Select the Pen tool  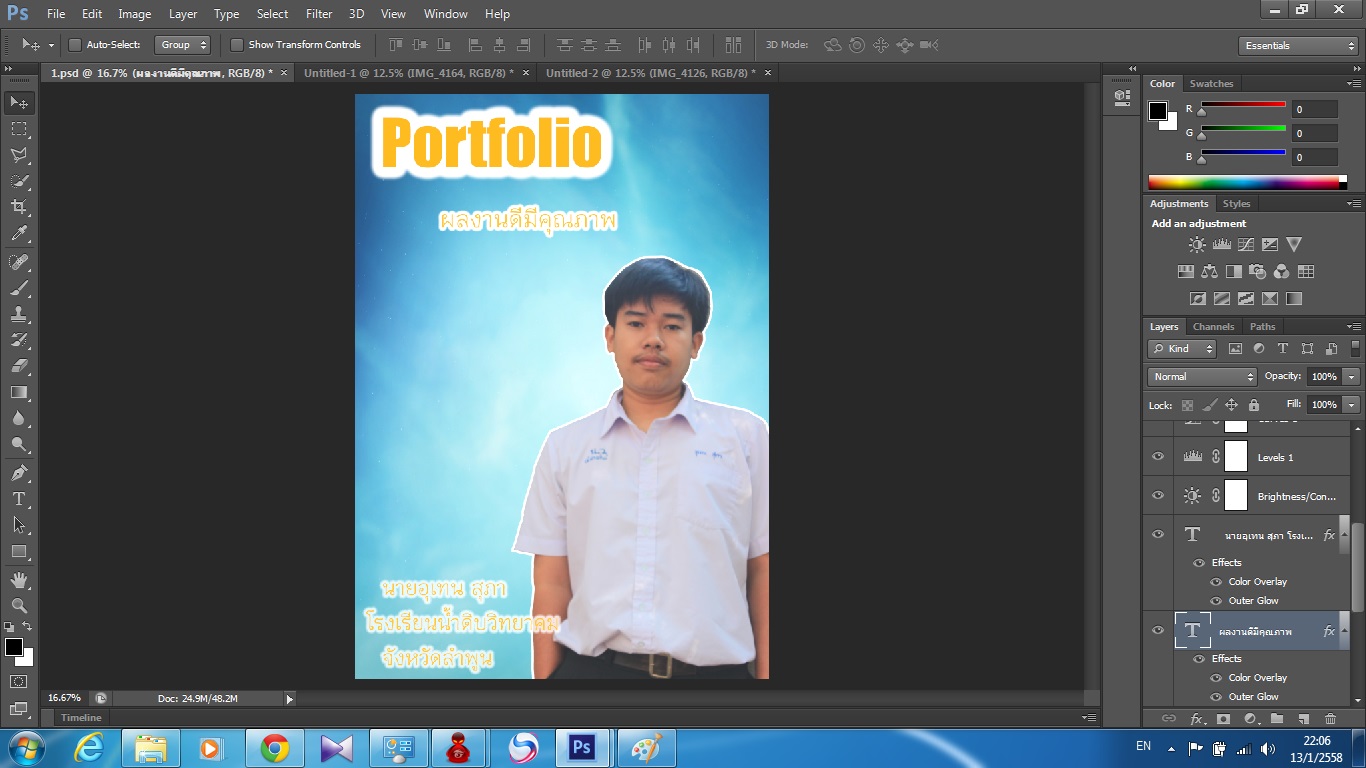pyautogui.click(x=19, y=473)
